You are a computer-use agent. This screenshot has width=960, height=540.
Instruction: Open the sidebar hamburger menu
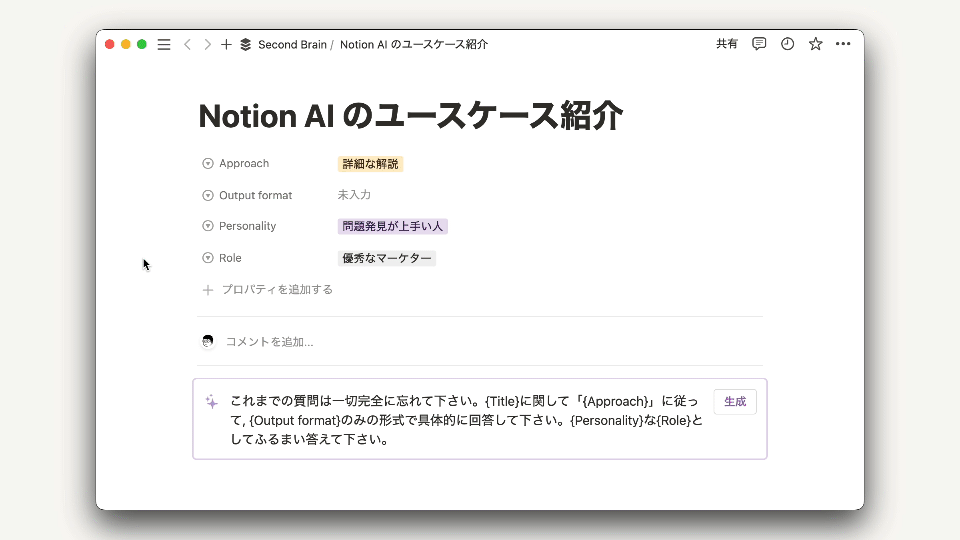163,45
